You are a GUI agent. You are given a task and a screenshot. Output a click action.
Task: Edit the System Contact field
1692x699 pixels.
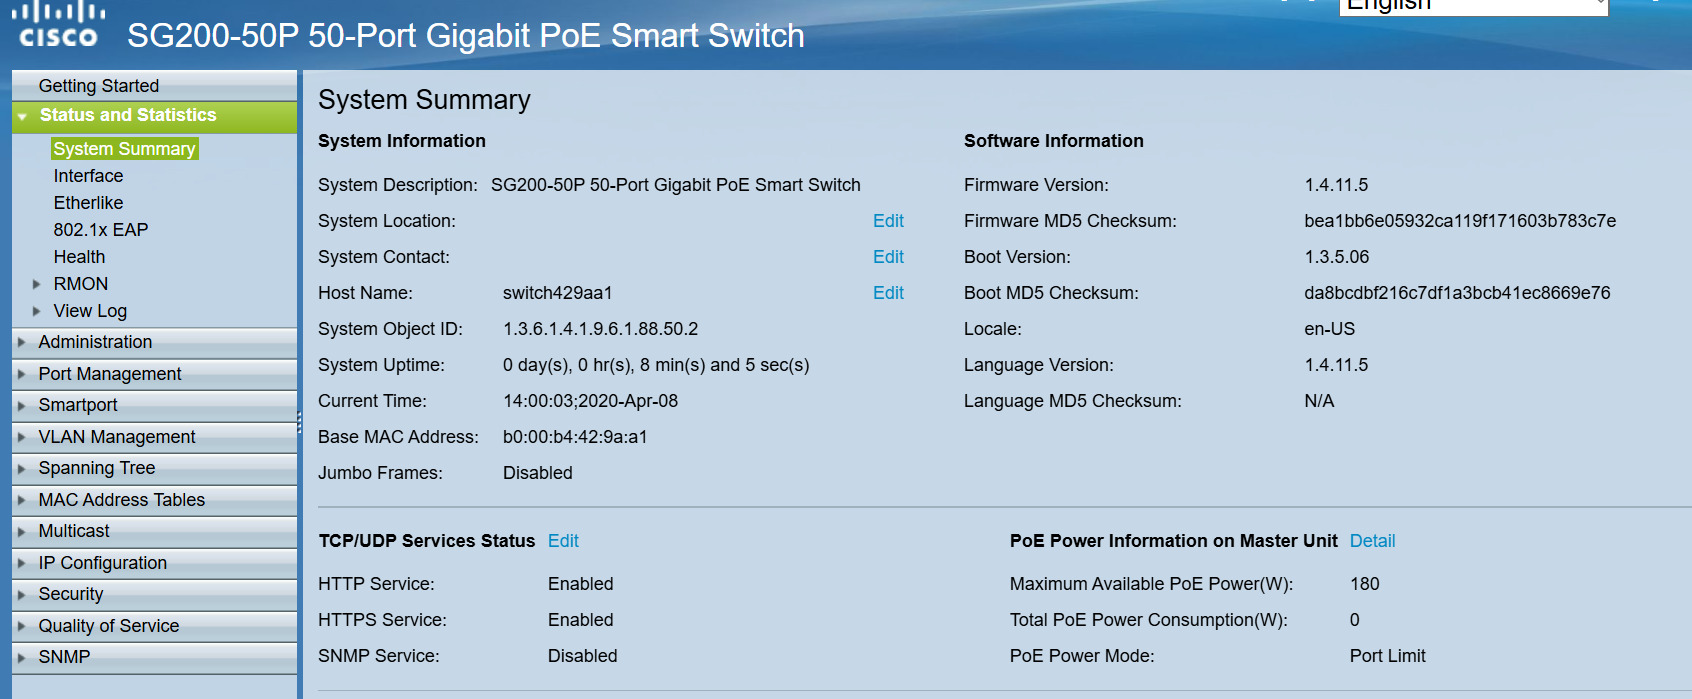(888, 257)
